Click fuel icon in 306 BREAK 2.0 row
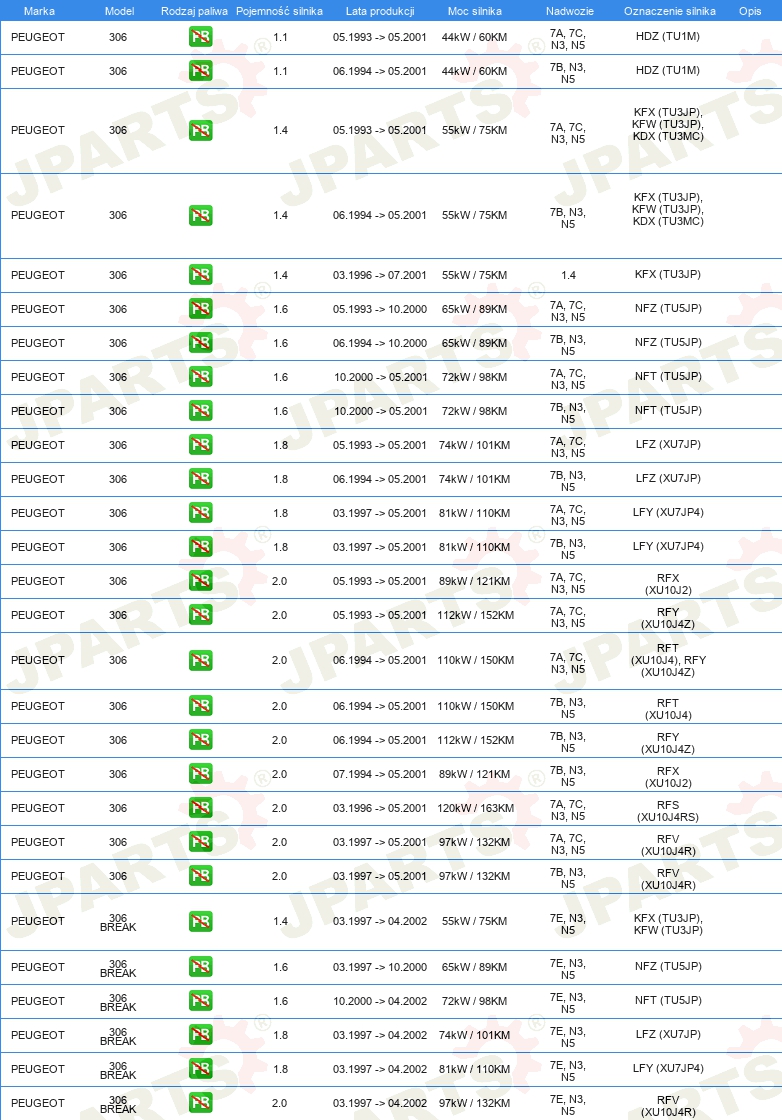This screenshot has width=782, height=1120. click(x=201, y=1103)
